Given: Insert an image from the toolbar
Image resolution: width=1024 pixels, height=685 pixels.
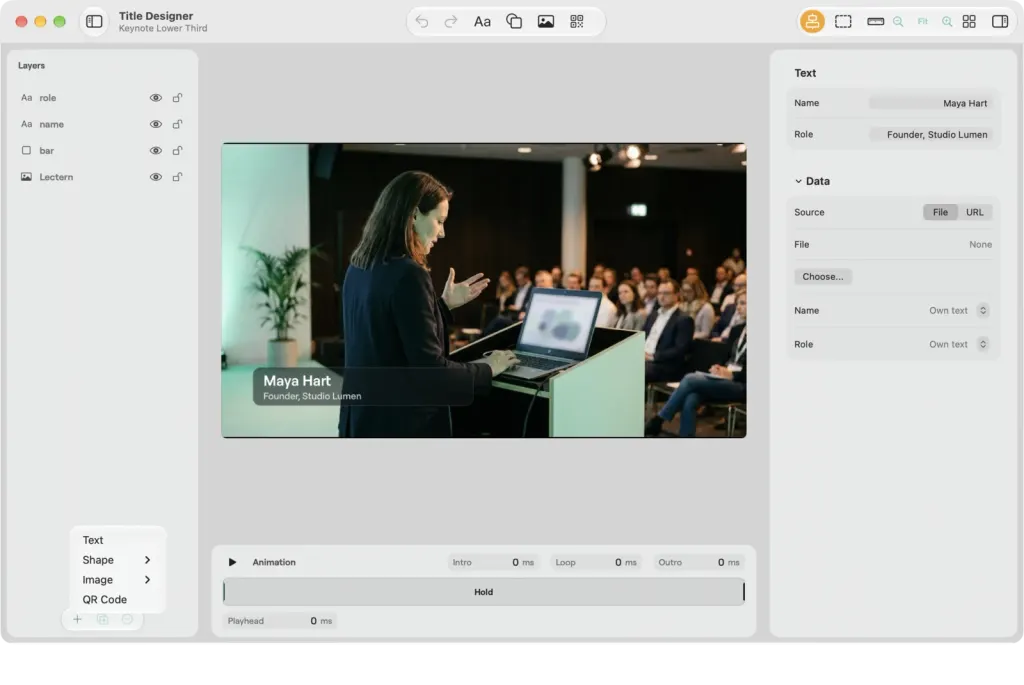Looking at the screenshot, I should pyautogui.click(x=546, y=22).
